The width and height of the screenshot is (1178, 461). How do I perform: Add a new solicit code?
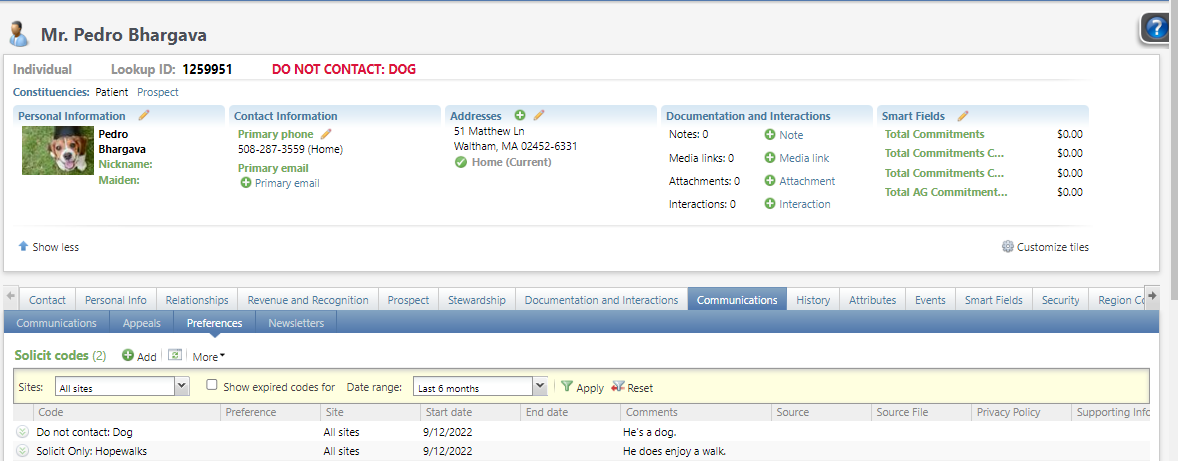click(x=139, y=356)
